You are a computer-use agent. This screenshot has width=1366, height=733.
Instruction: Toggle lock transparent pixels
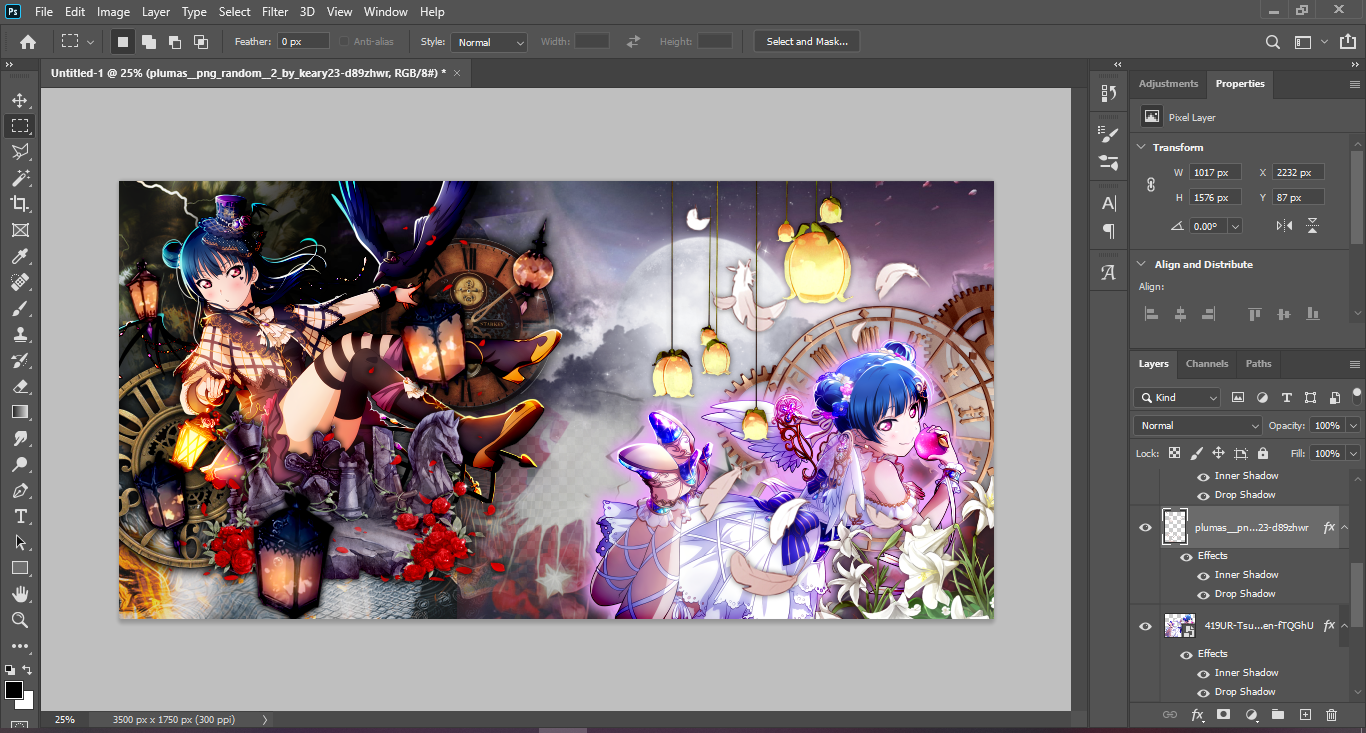click(1175, 453)
